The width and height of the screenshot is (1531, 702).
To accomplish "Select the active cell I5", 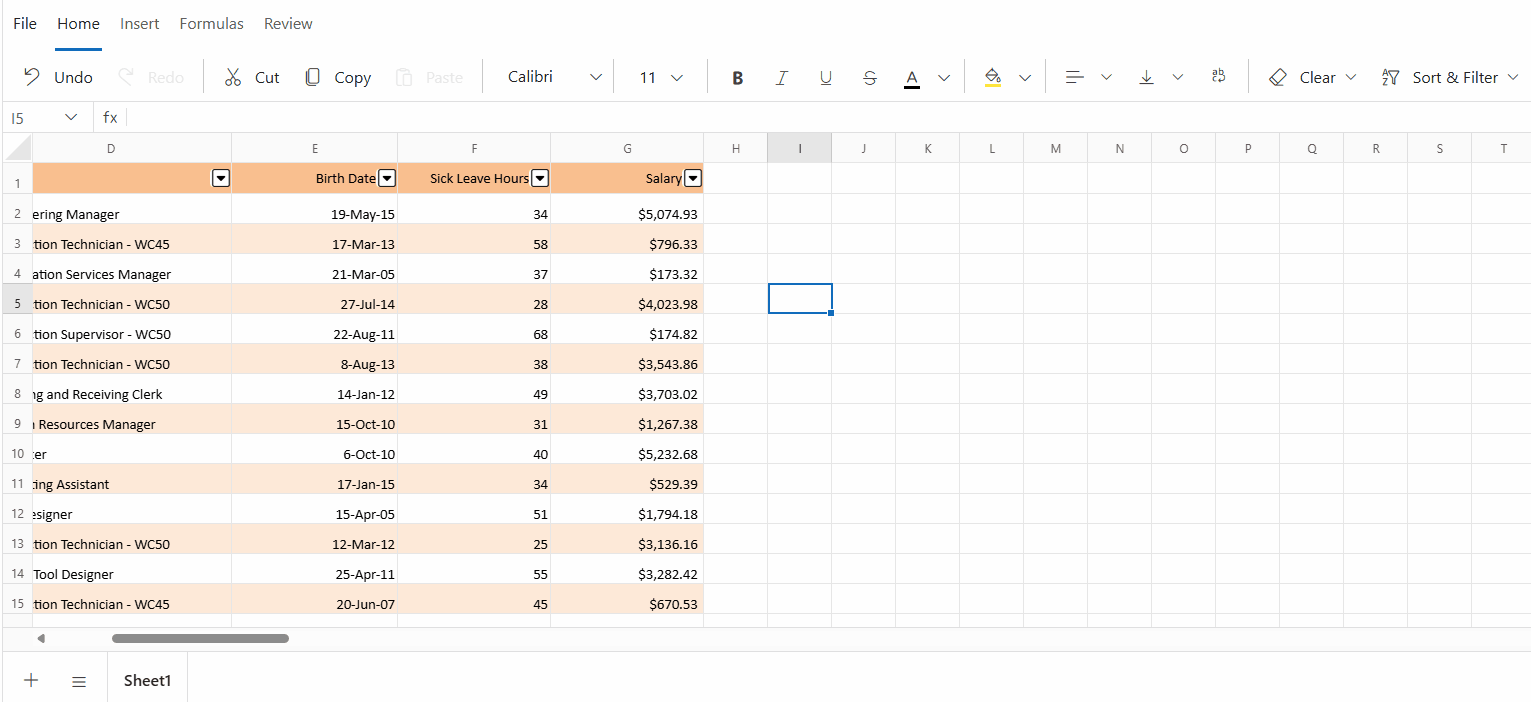I will pos(800,298).
